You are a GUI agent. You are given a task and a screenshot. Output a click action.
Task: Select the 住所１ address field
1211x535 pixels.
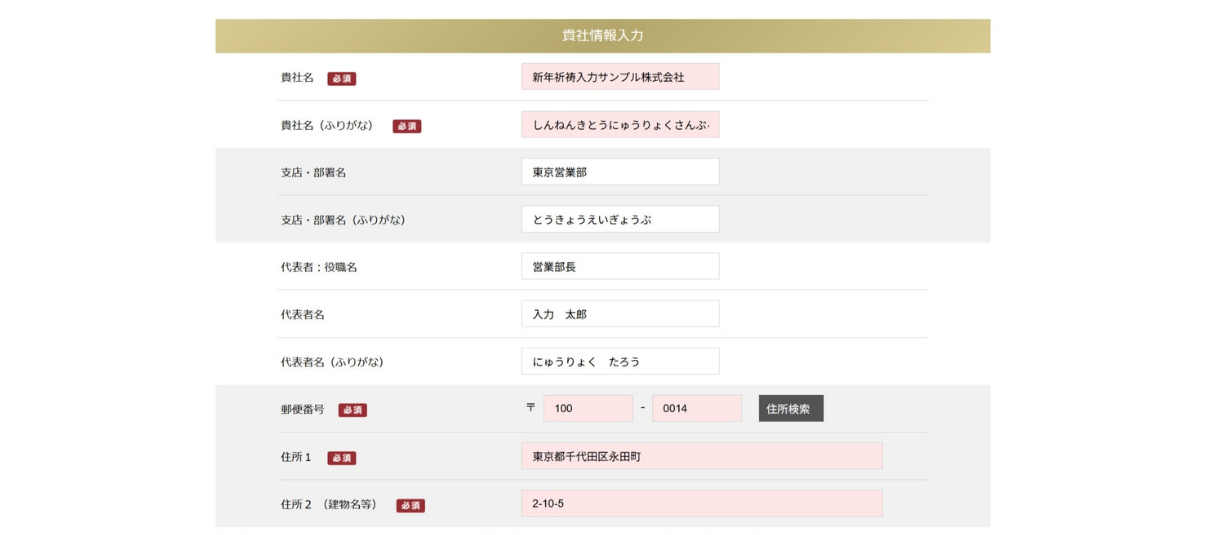[701, 456]
